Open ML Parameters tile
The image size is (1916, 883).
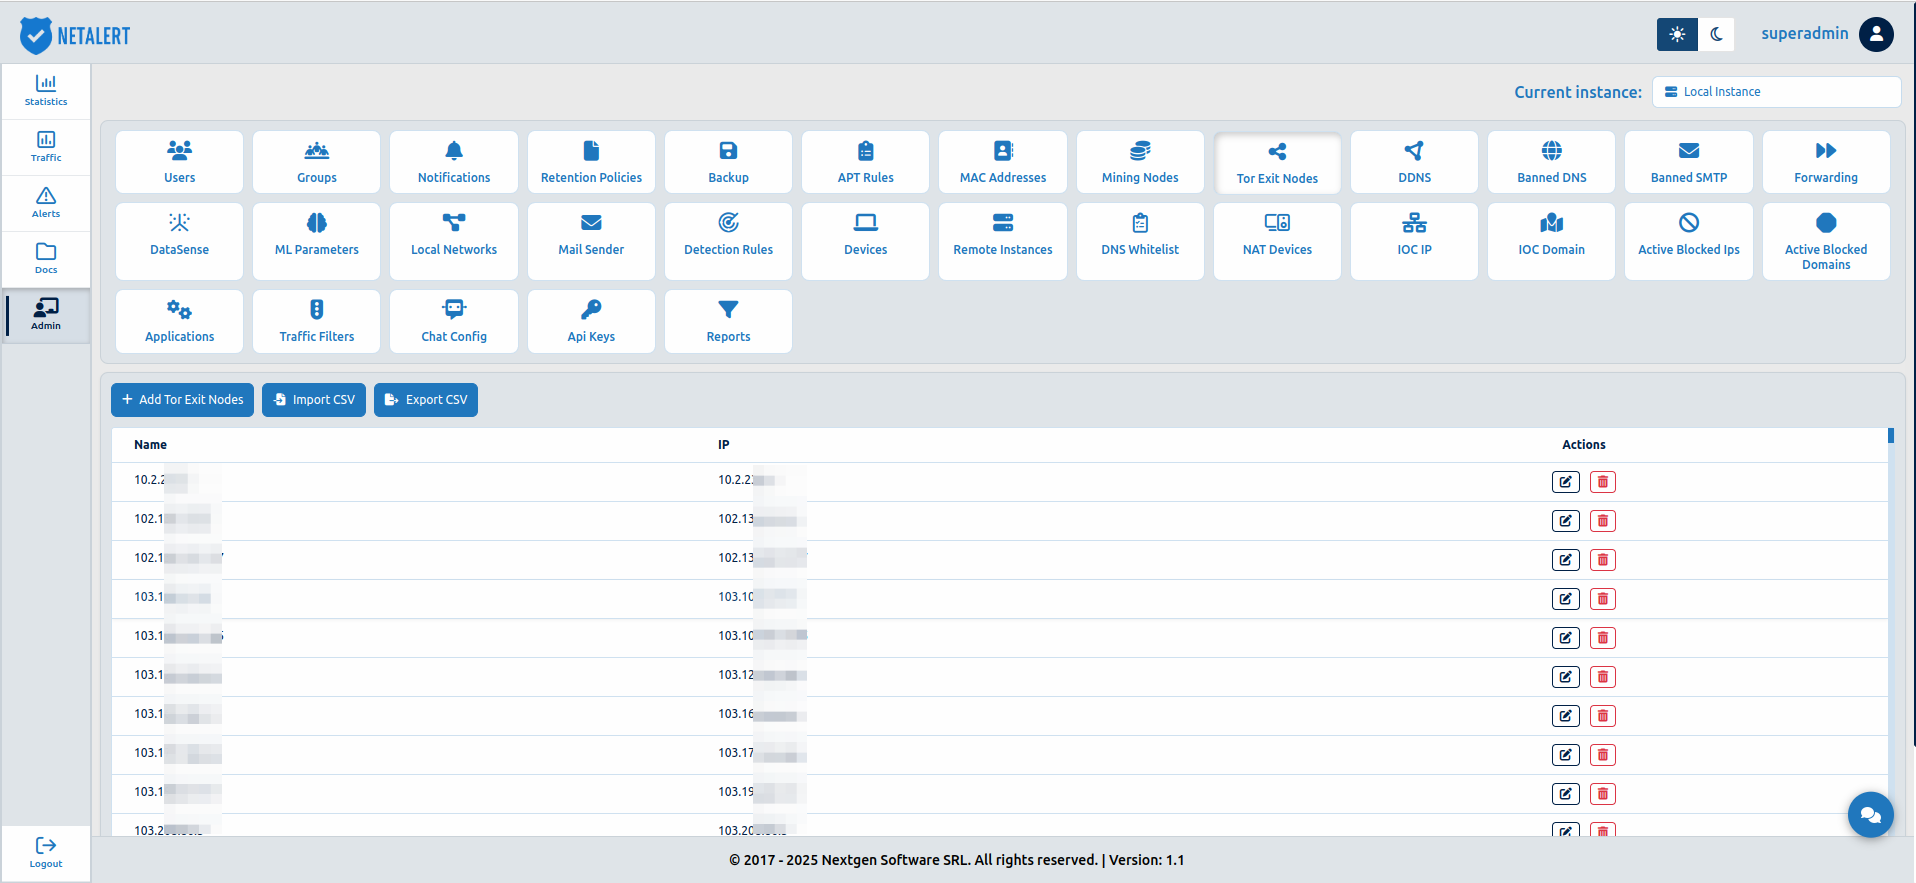point(316,241)
